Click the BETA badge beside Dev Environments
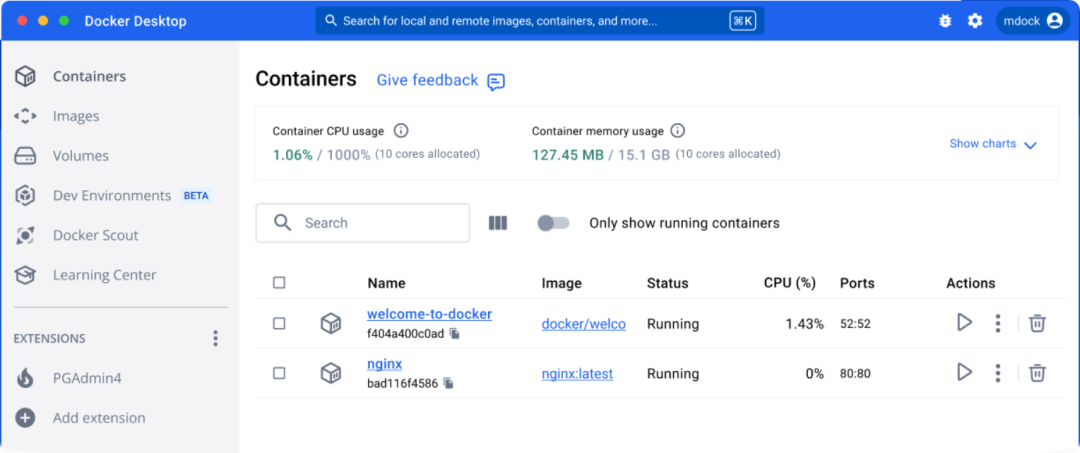This screenshot has width=1080, height=453. (x=196, y=196)
